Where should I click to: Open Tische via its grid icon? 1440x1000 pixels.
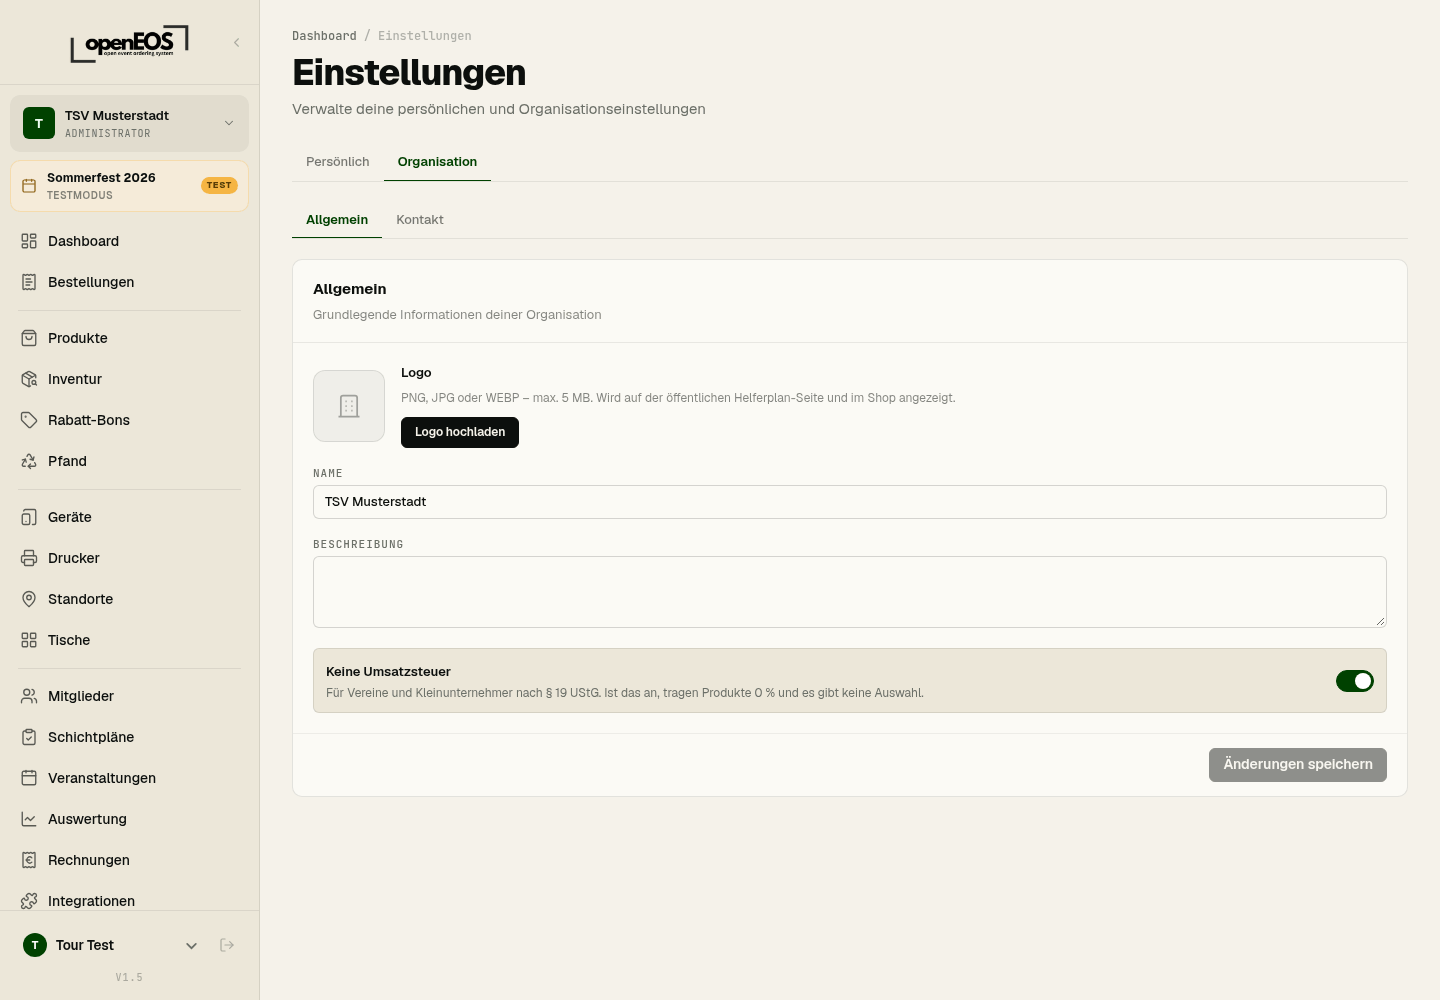click(29, 640)
